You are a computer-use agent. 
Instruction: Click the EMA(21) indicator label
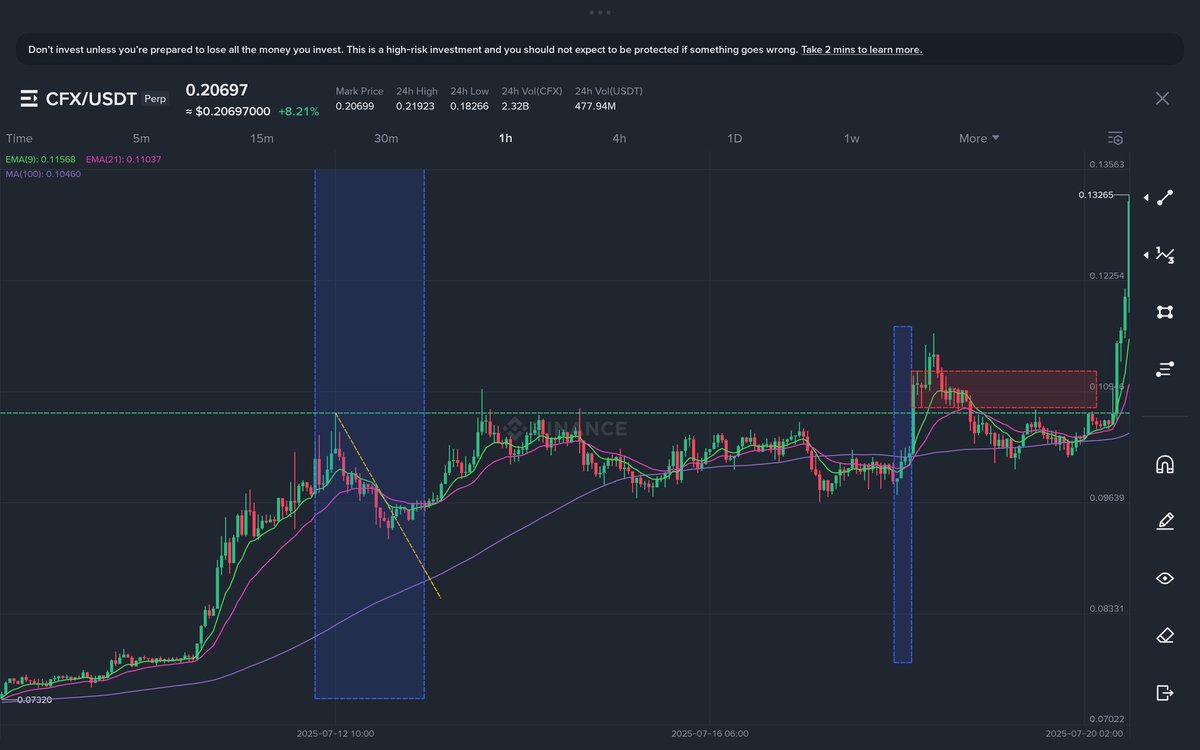(124, 160)
